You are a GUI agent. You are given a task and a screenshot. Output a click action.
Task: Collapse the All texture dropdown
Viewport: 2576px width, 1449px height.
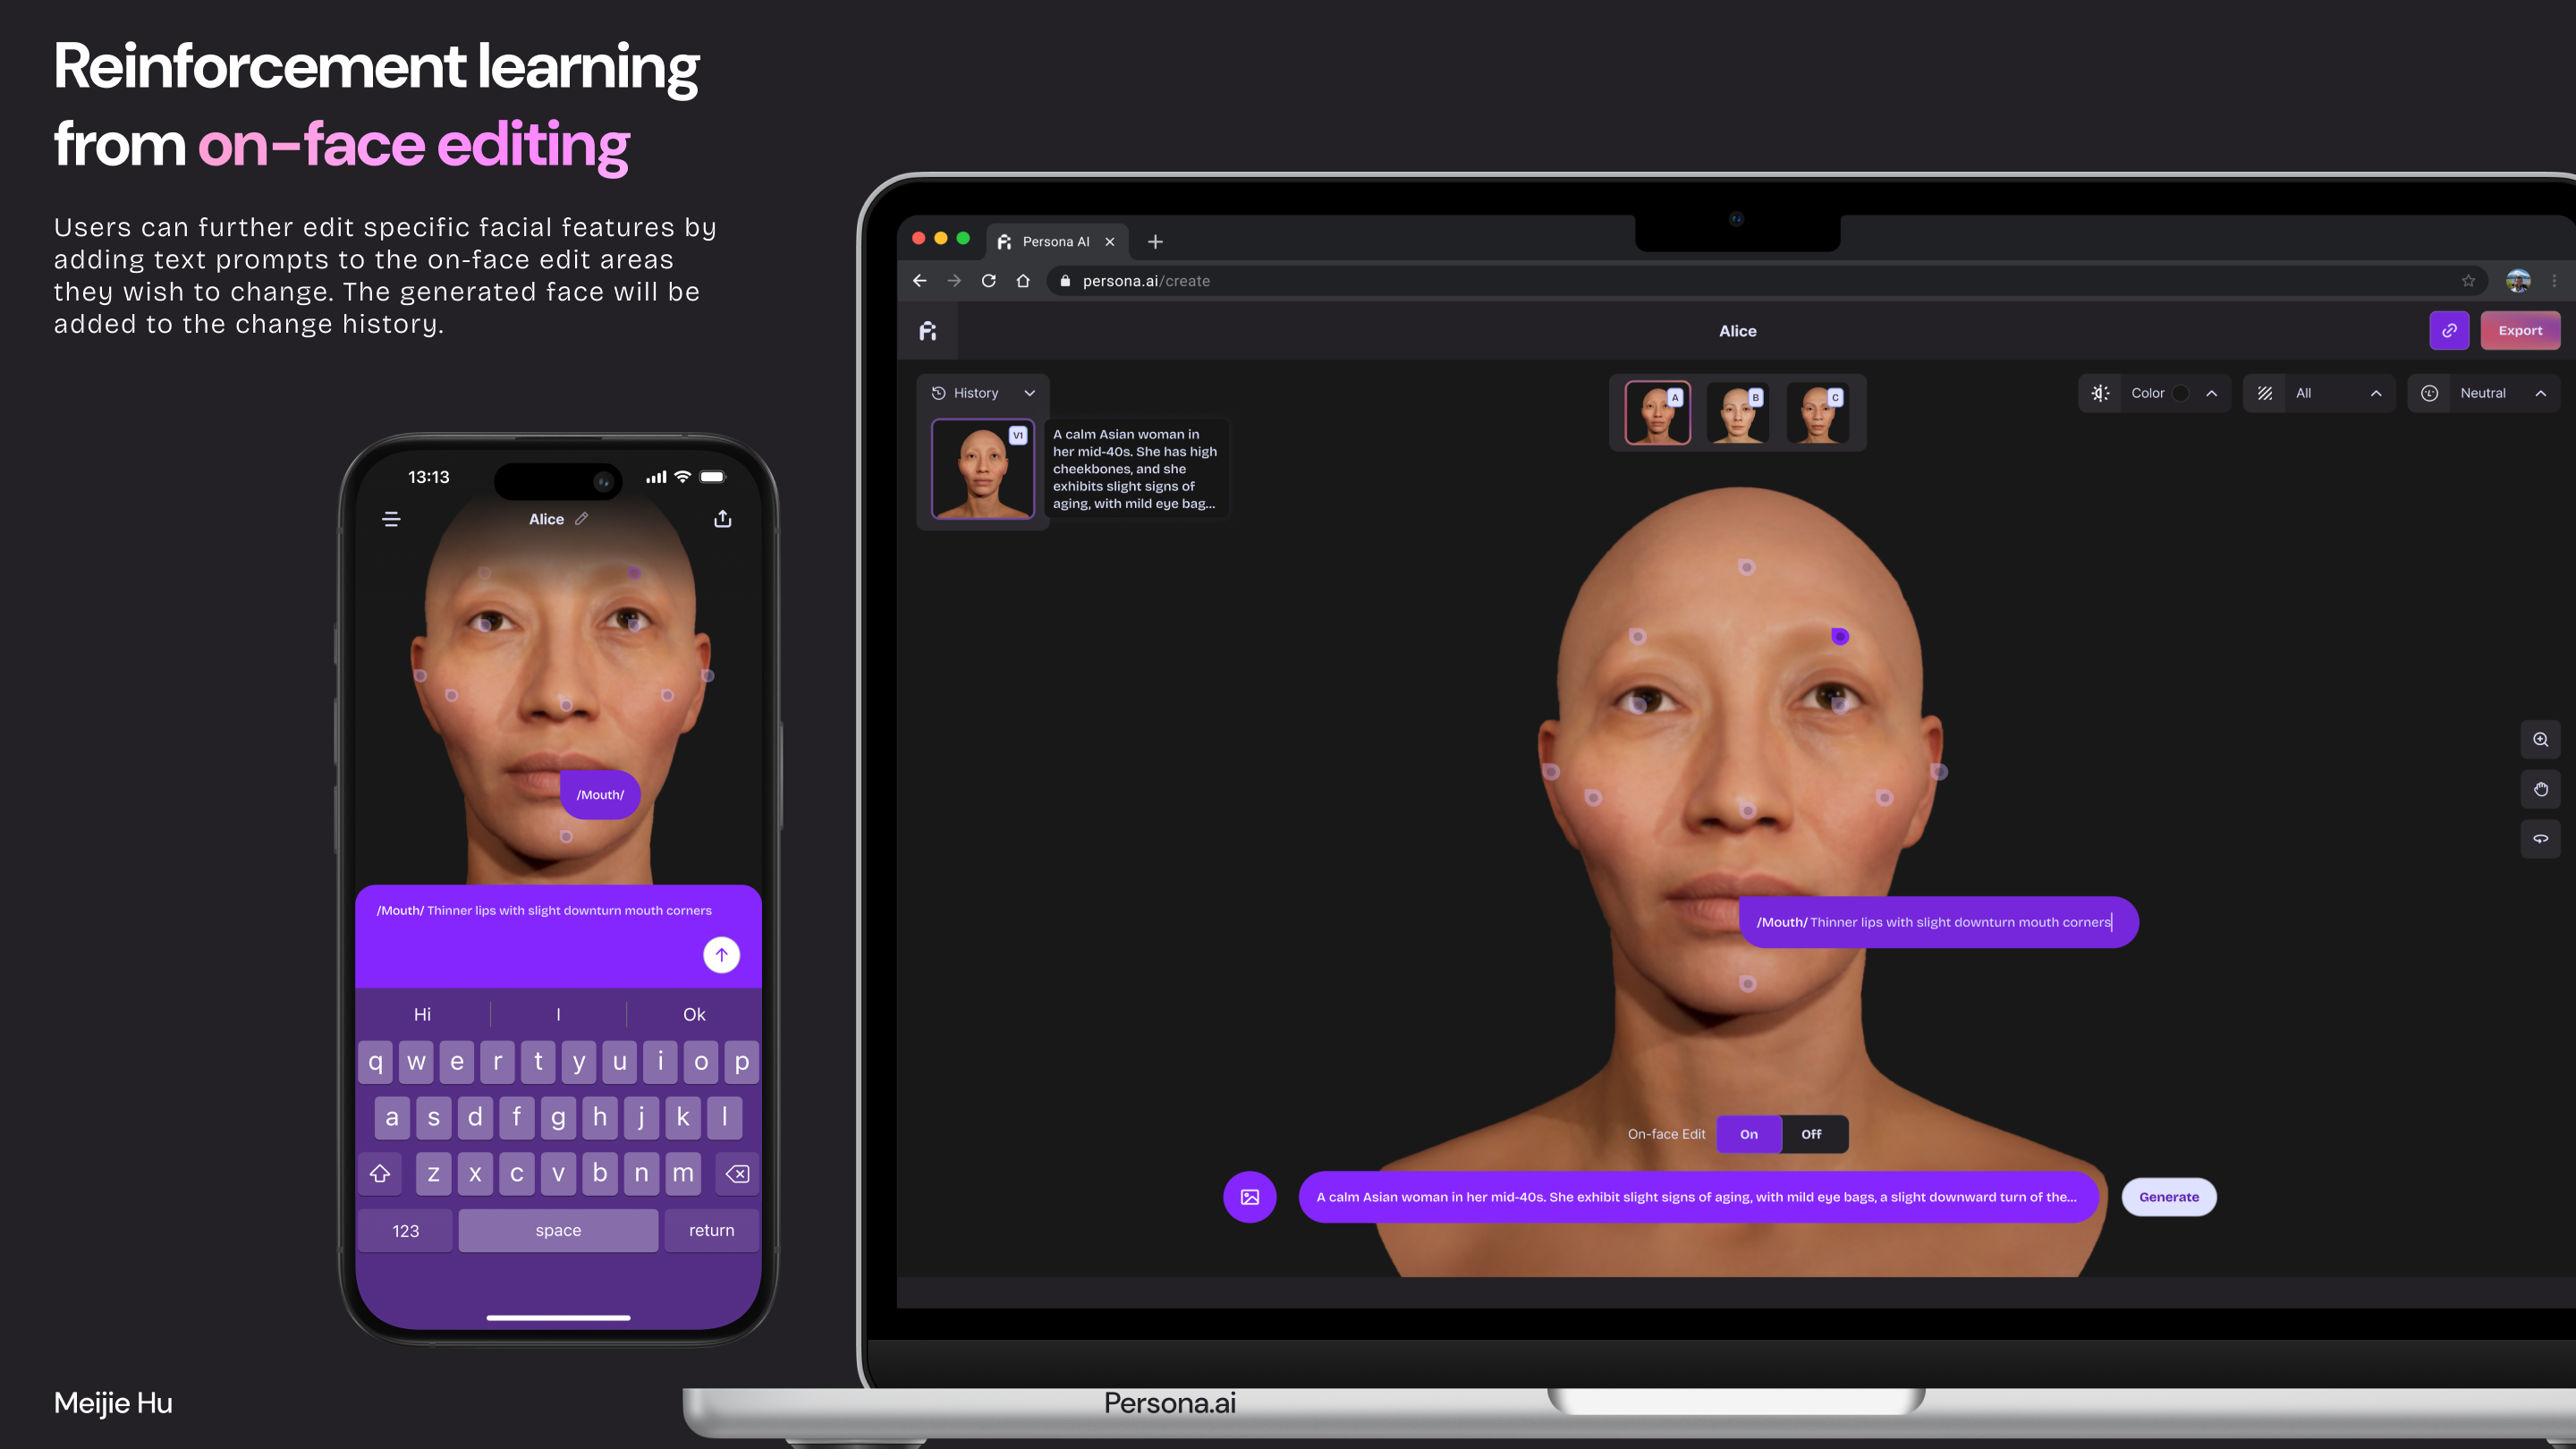click(2377, 393)
